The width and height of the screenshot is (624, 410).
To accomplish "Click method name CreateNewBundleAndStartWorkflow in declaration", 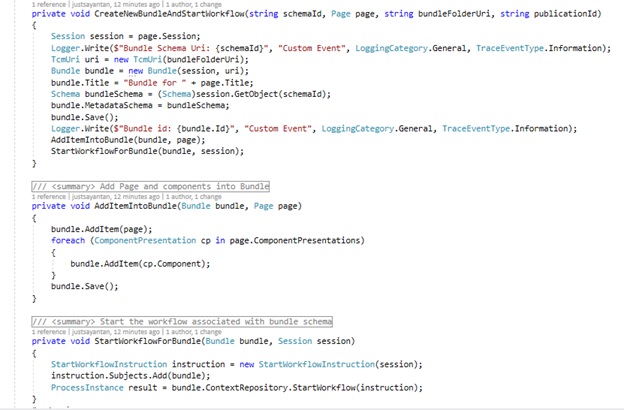I will point(169,14).
